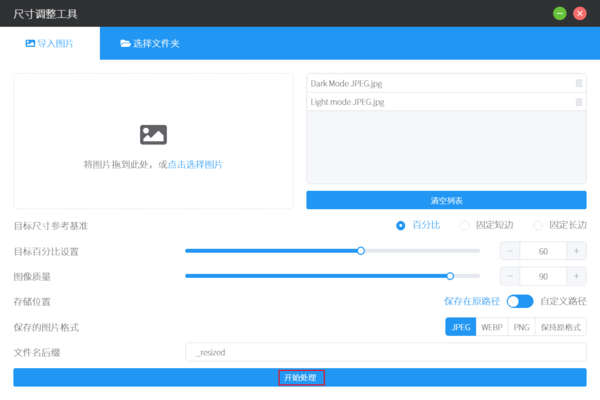Screen dimensions: 600x400
Task: Decrease target percentage with minus button
Action: pyautogui.click(x=510, y=251)
